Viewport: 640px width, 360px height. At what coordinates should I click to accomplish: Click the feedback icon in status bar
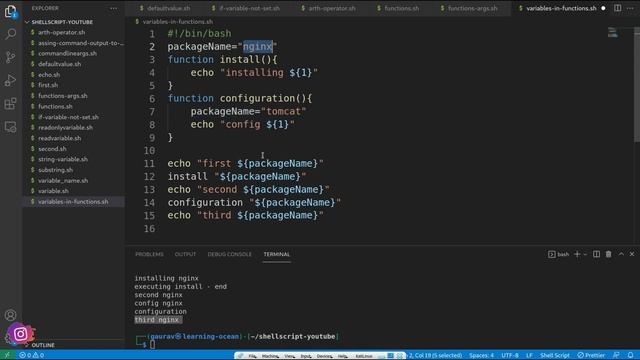pos(616,355)
